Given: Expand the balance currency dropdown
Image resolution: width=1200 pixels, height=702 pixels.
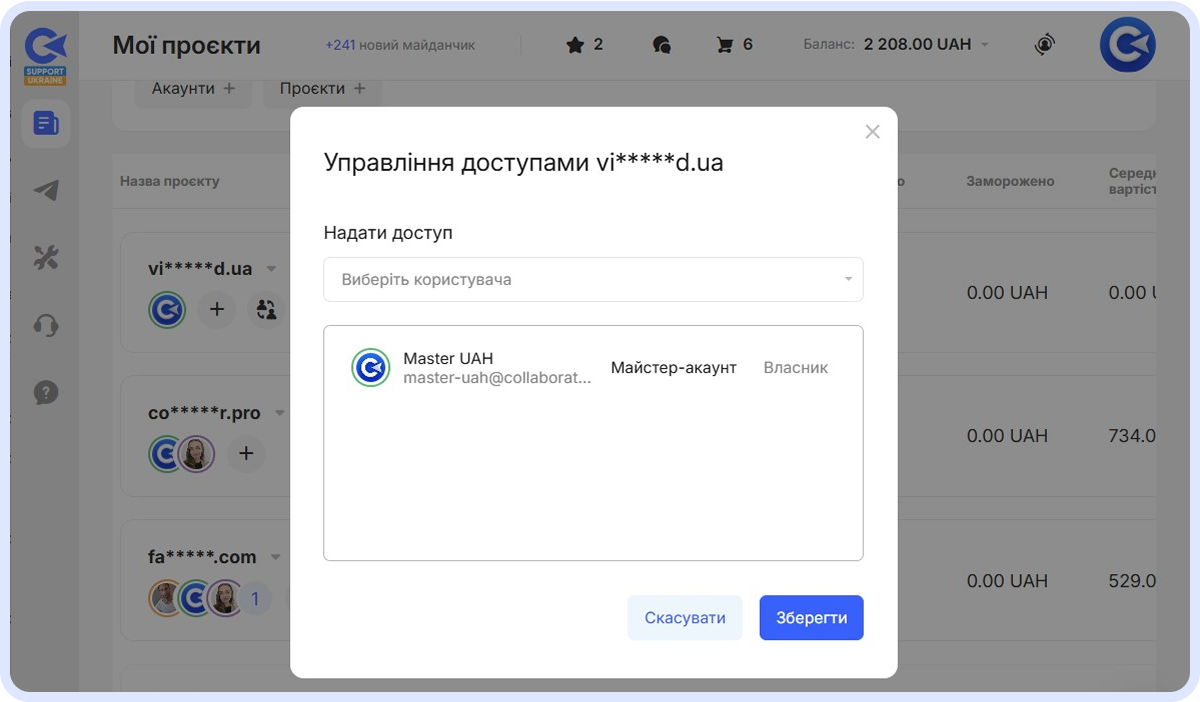Looking at the screenshot, I should (984, 44).
